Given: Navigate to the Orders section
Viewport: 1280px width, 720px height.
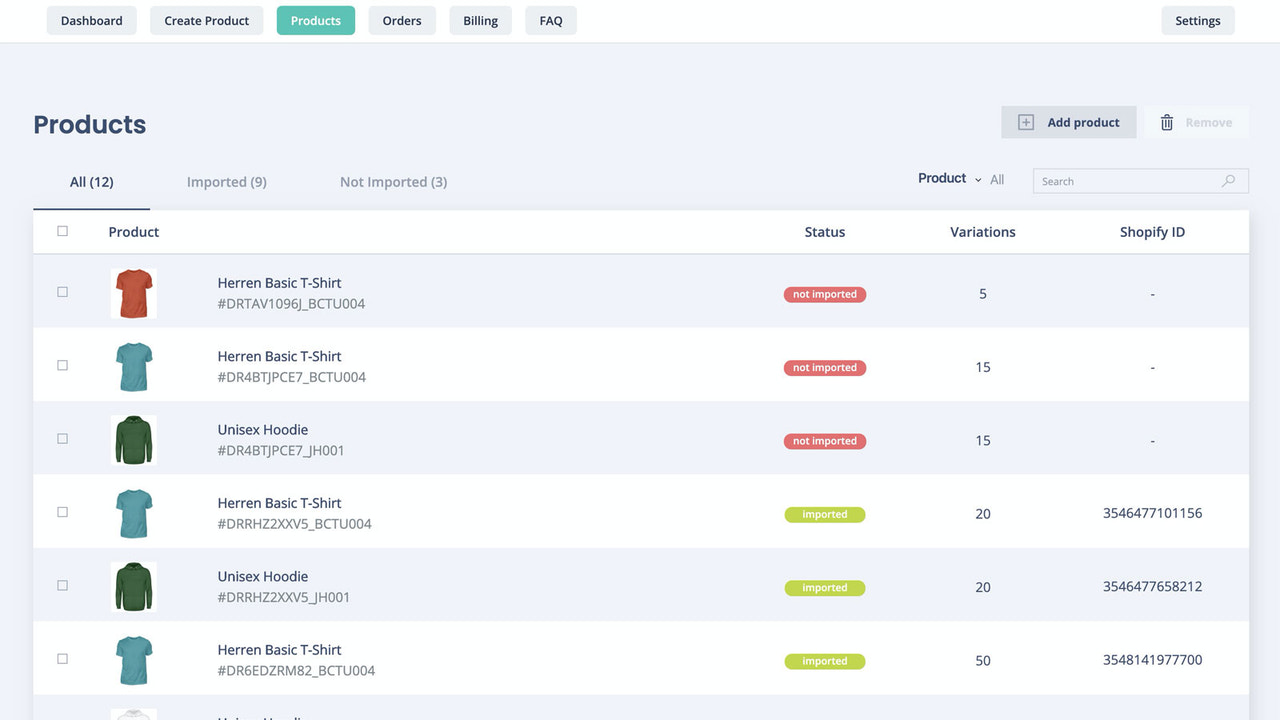Looking at the screenshot, I should pyautogui.click(x=402, y=20).
